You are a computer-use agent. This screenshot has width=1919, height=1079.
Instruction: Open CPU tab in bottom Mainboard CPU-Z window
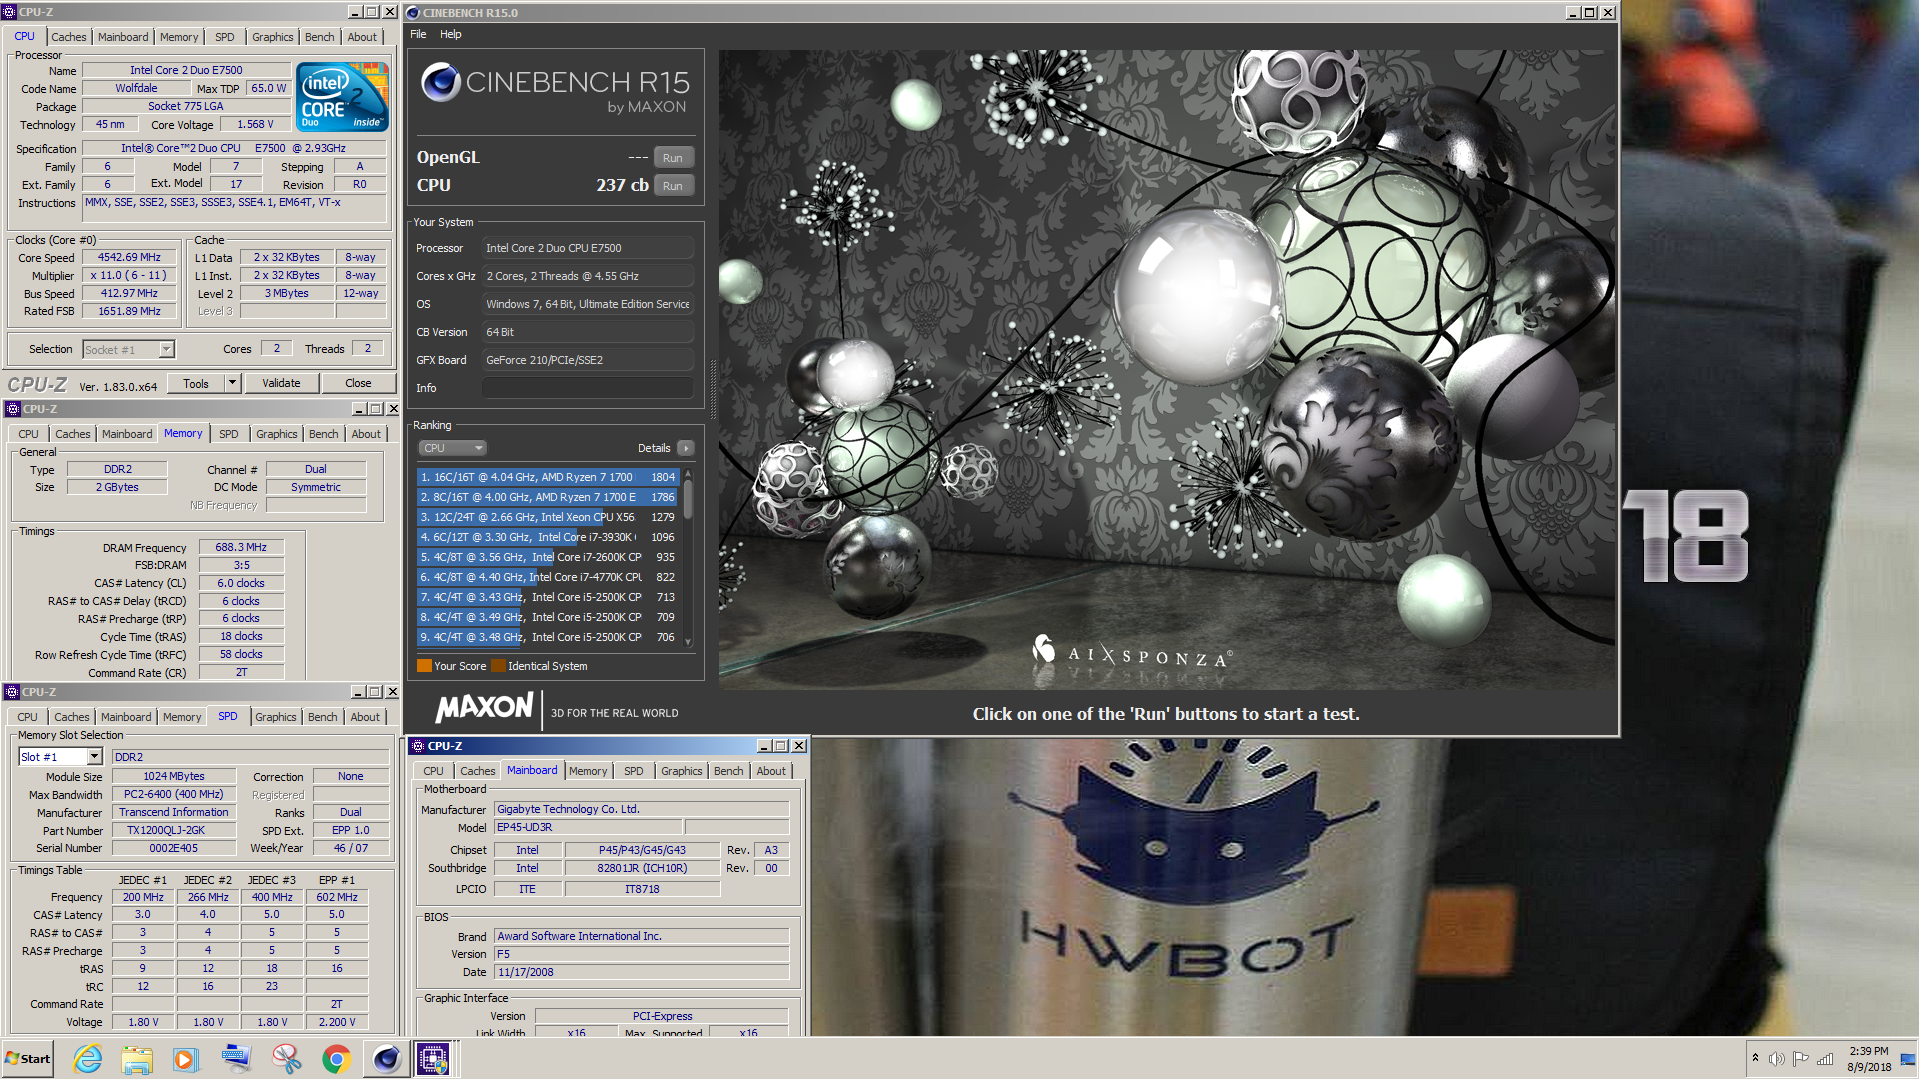[x=433, y=771]
